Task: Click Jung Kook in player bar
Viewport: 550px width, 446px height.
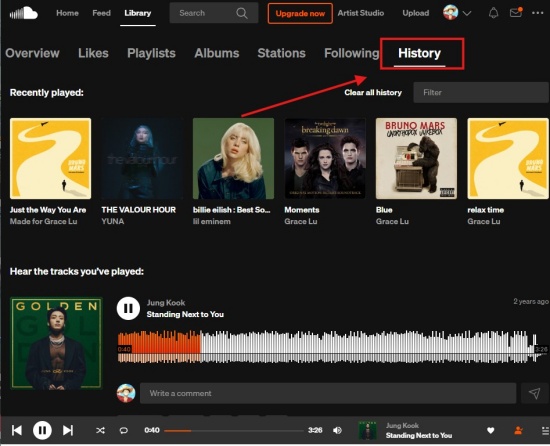Action: coord(402,425)
